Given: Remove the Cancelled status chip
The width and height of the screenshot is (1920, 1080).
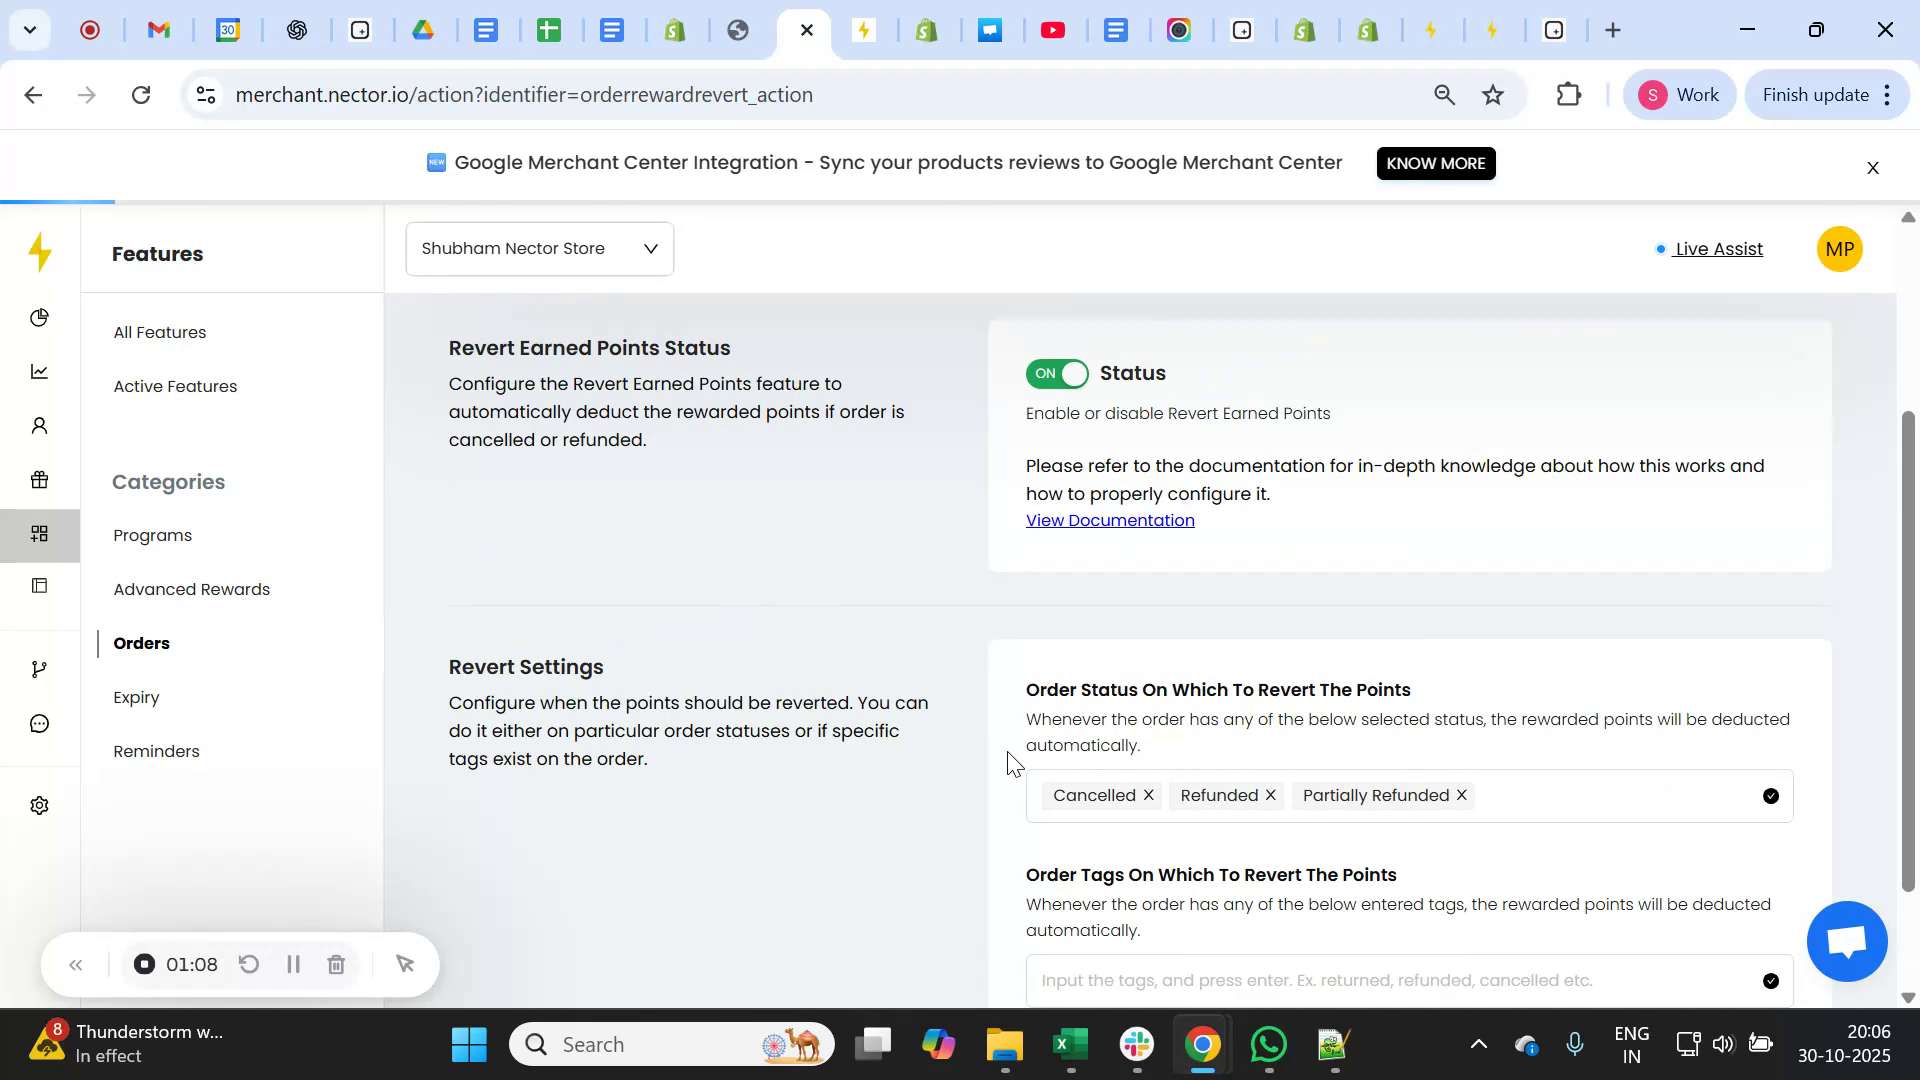Looking at the screenshot, I should pos(1148,795).
